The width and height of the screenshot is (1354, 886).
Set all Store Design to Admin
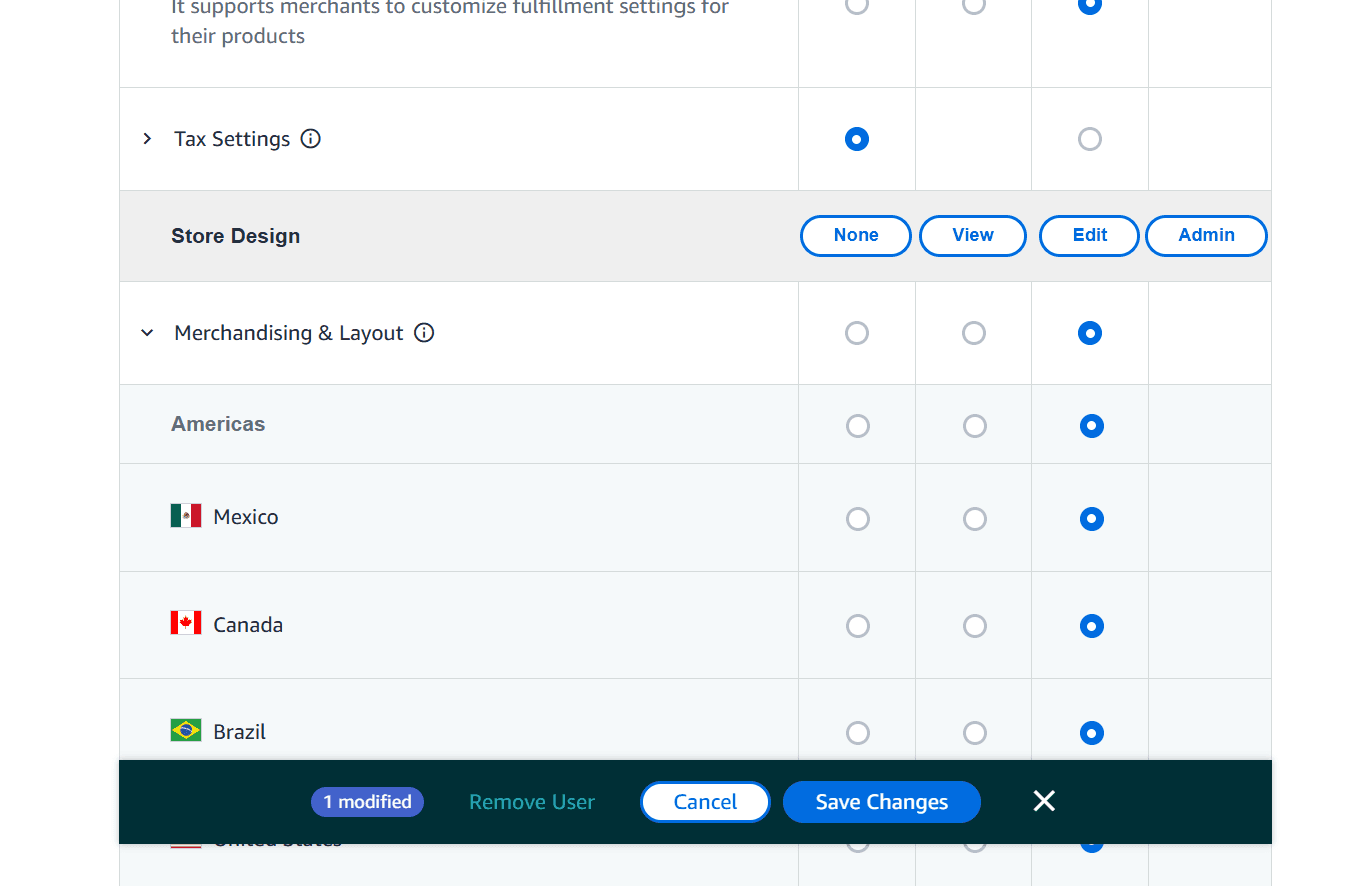tap(1206, 236)
